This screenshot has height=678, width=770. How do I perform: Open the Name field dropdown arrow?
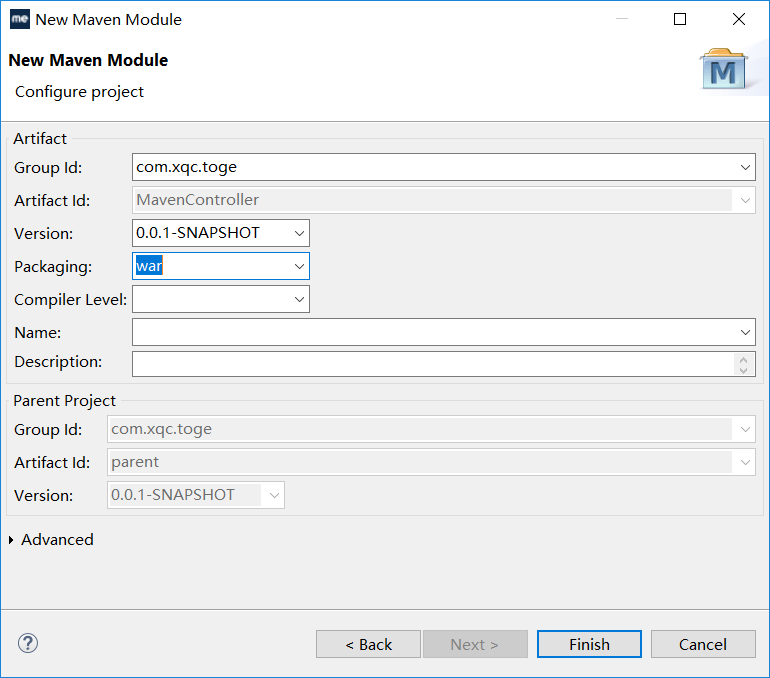[745, 332]
